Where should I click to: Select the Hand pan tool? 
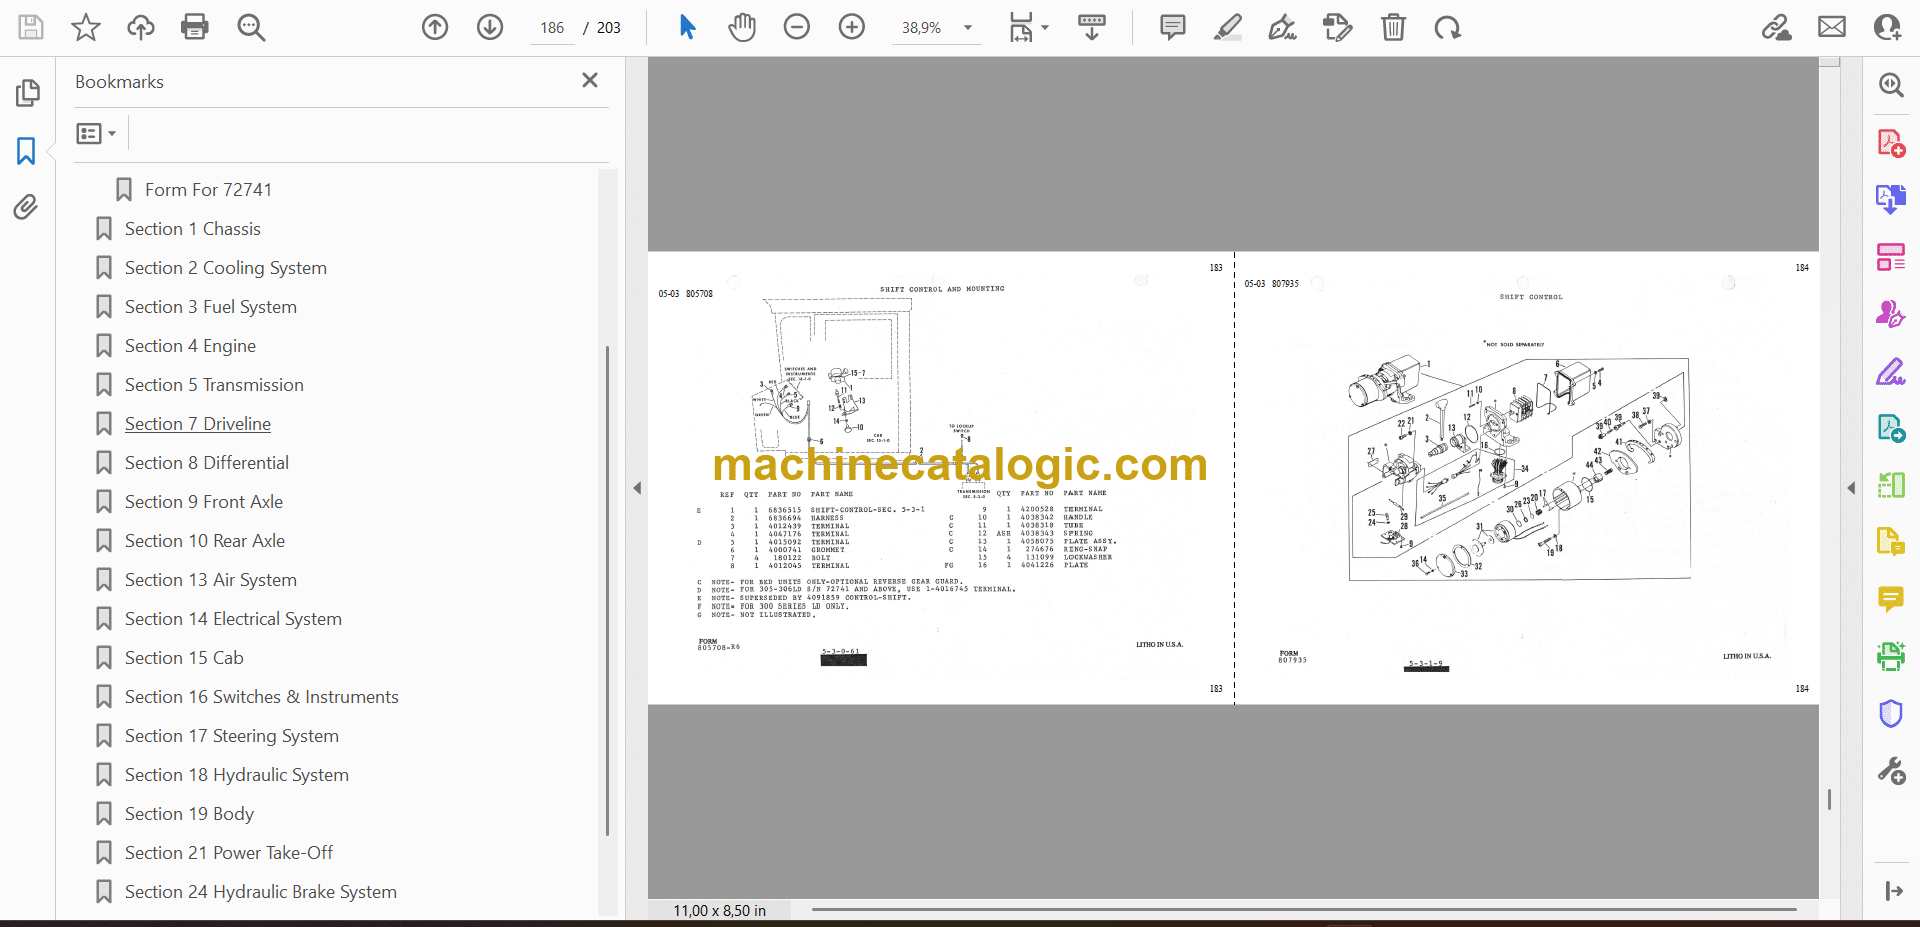click(742, 27)
